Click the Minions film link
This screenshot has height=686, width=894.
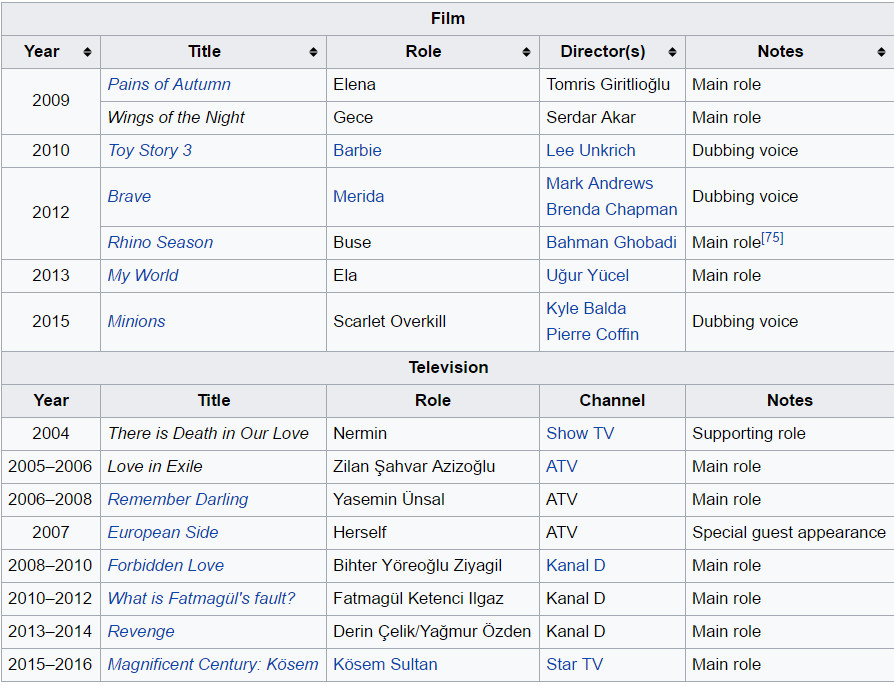[x=136, y=322]
